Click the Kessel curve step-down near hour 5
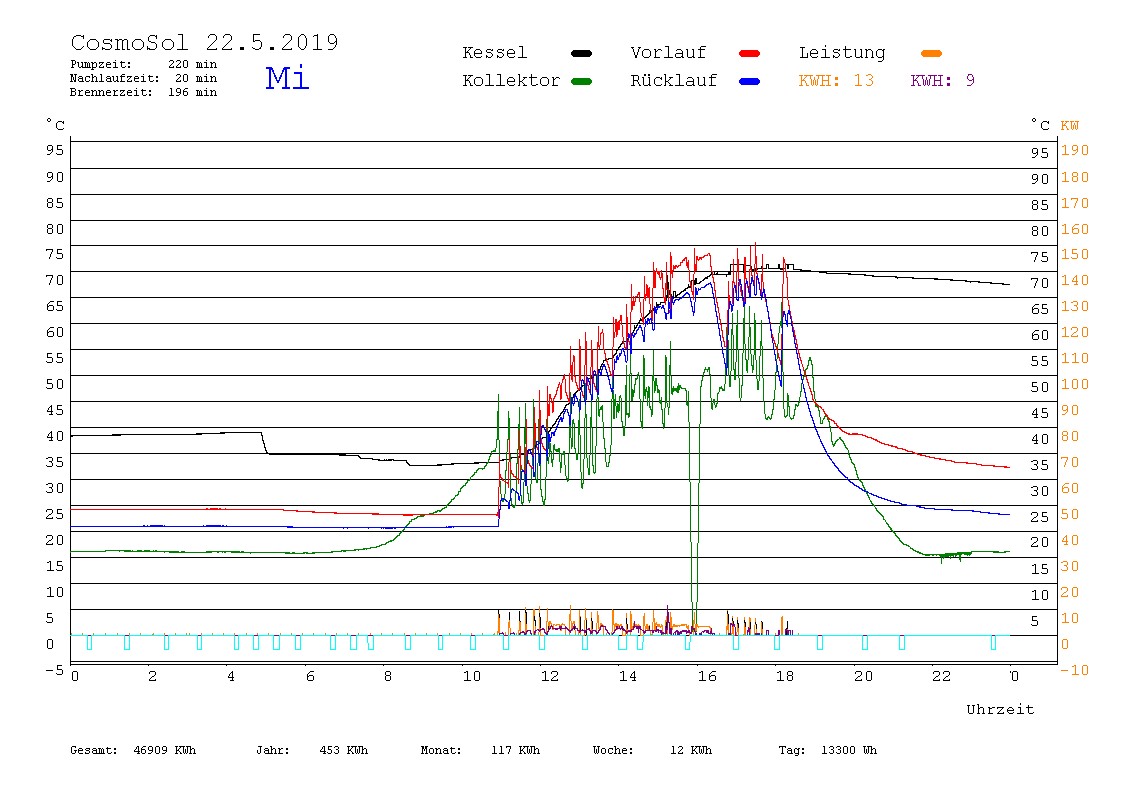This screenshot has width=1148, height=812. 264,443
